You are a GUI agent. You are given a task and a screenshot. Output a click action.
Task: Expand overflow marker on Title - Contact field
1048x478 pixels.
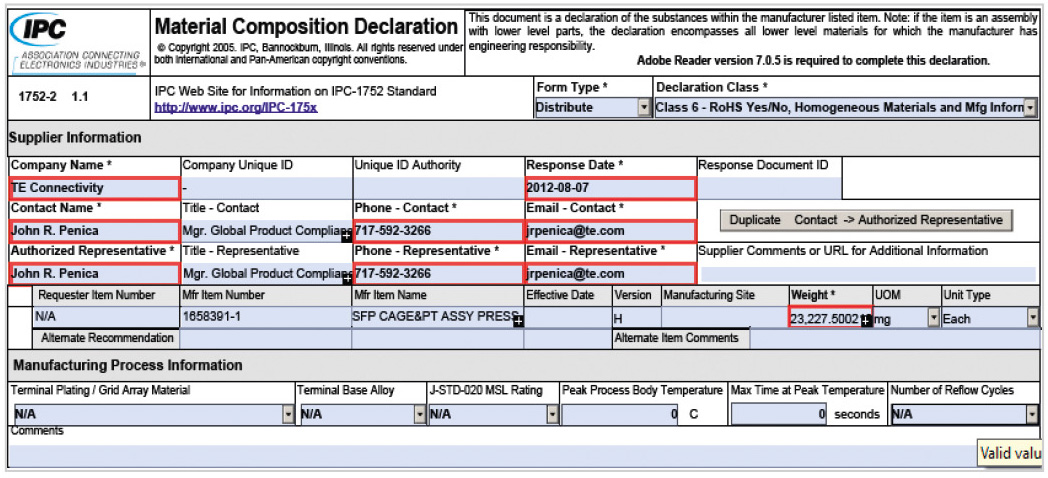point(347,236)
